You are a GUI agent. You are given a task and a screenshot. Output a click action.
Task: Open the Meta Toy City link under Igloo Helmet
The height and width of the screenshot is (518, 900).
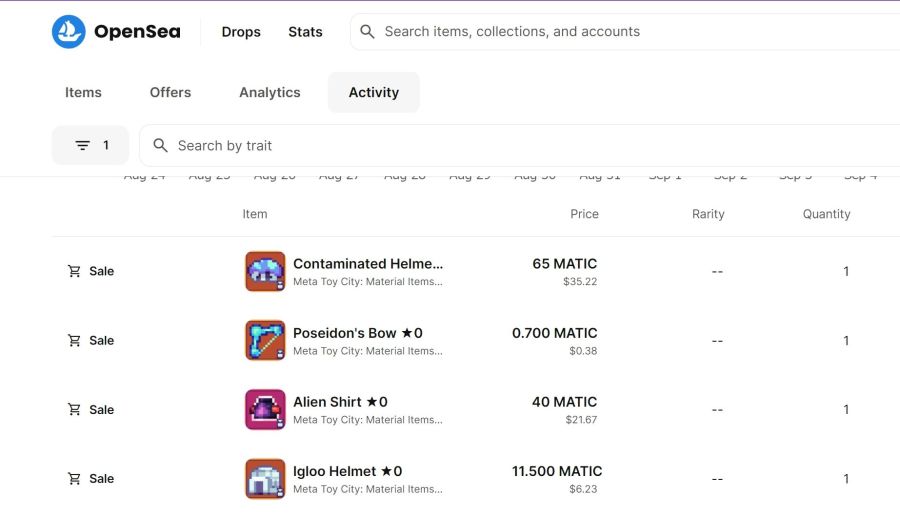tap(368, 489)
